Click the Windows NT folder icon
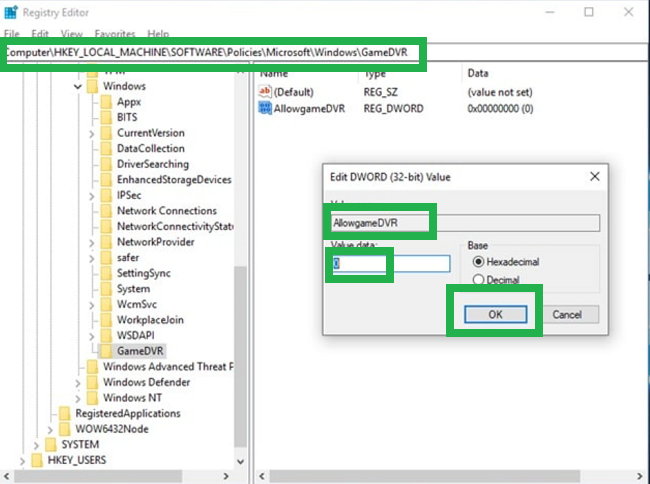This screenshot has height=484, width=650. tap(92, 398)
